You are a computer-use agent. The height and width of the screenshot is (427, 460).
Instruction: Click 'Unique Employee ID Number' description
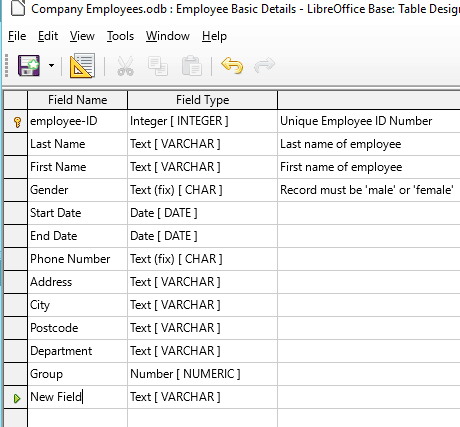pyautogui.click(x=356, y=121)
